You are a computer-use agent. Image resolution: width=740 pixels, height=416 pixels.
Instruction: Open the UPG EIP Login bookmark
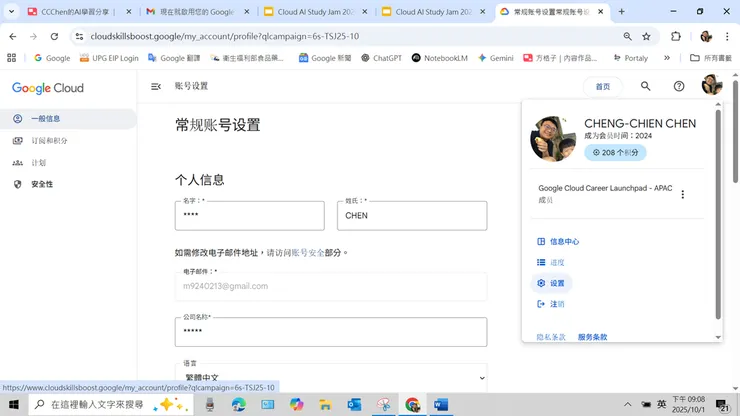(109, 58)
